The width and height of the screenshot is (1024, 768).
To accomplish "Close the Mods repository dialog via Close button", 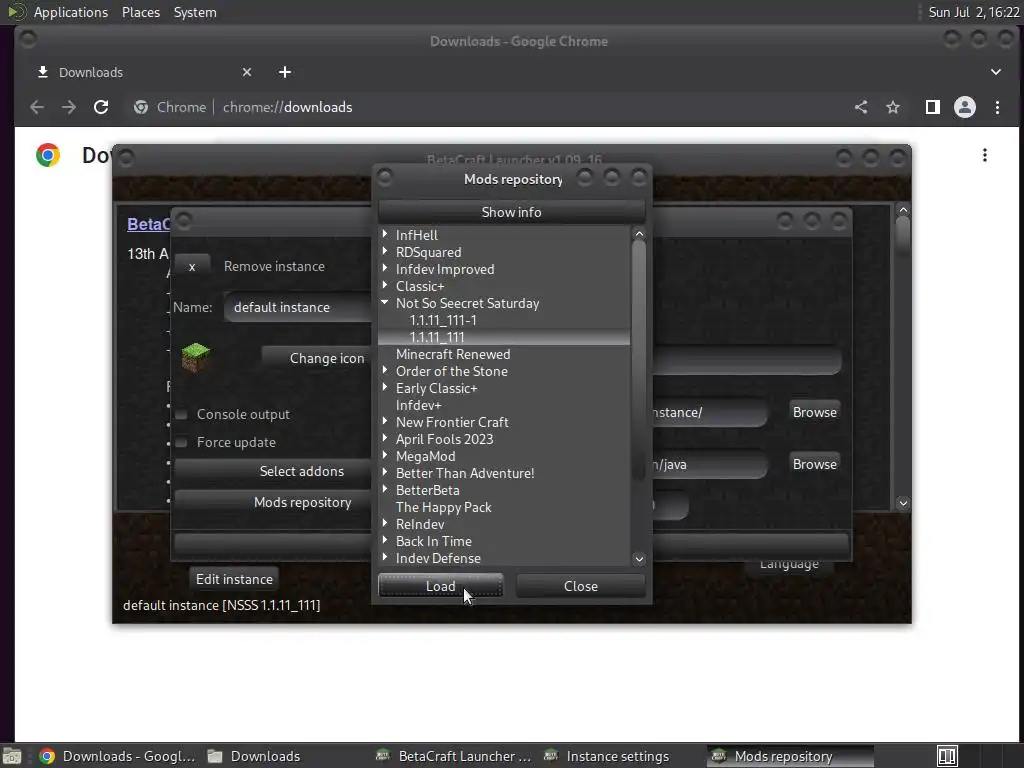I will (581, 586).
